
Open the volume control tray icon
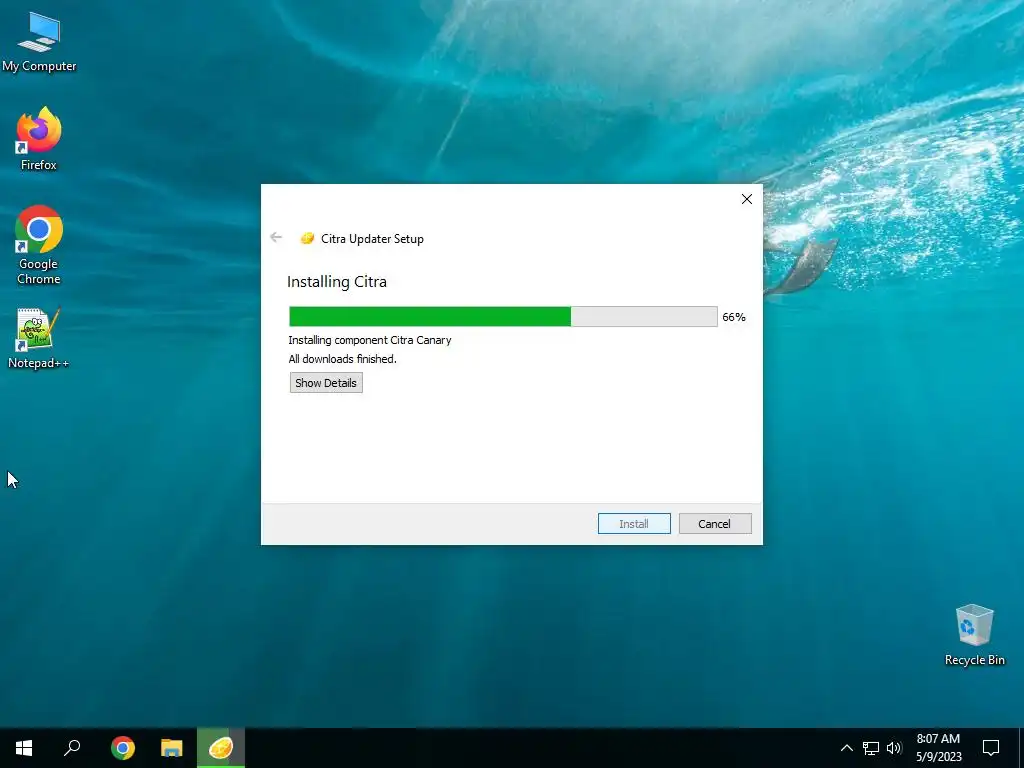tap(894, 748)
